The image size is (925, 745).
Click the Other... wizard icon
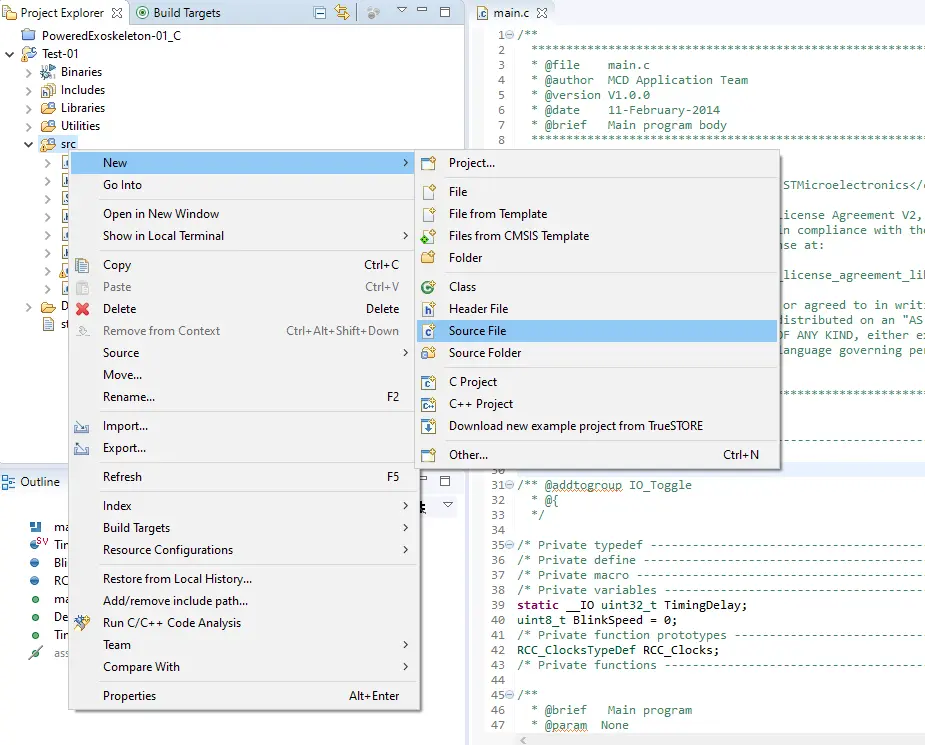click(428, 455)
